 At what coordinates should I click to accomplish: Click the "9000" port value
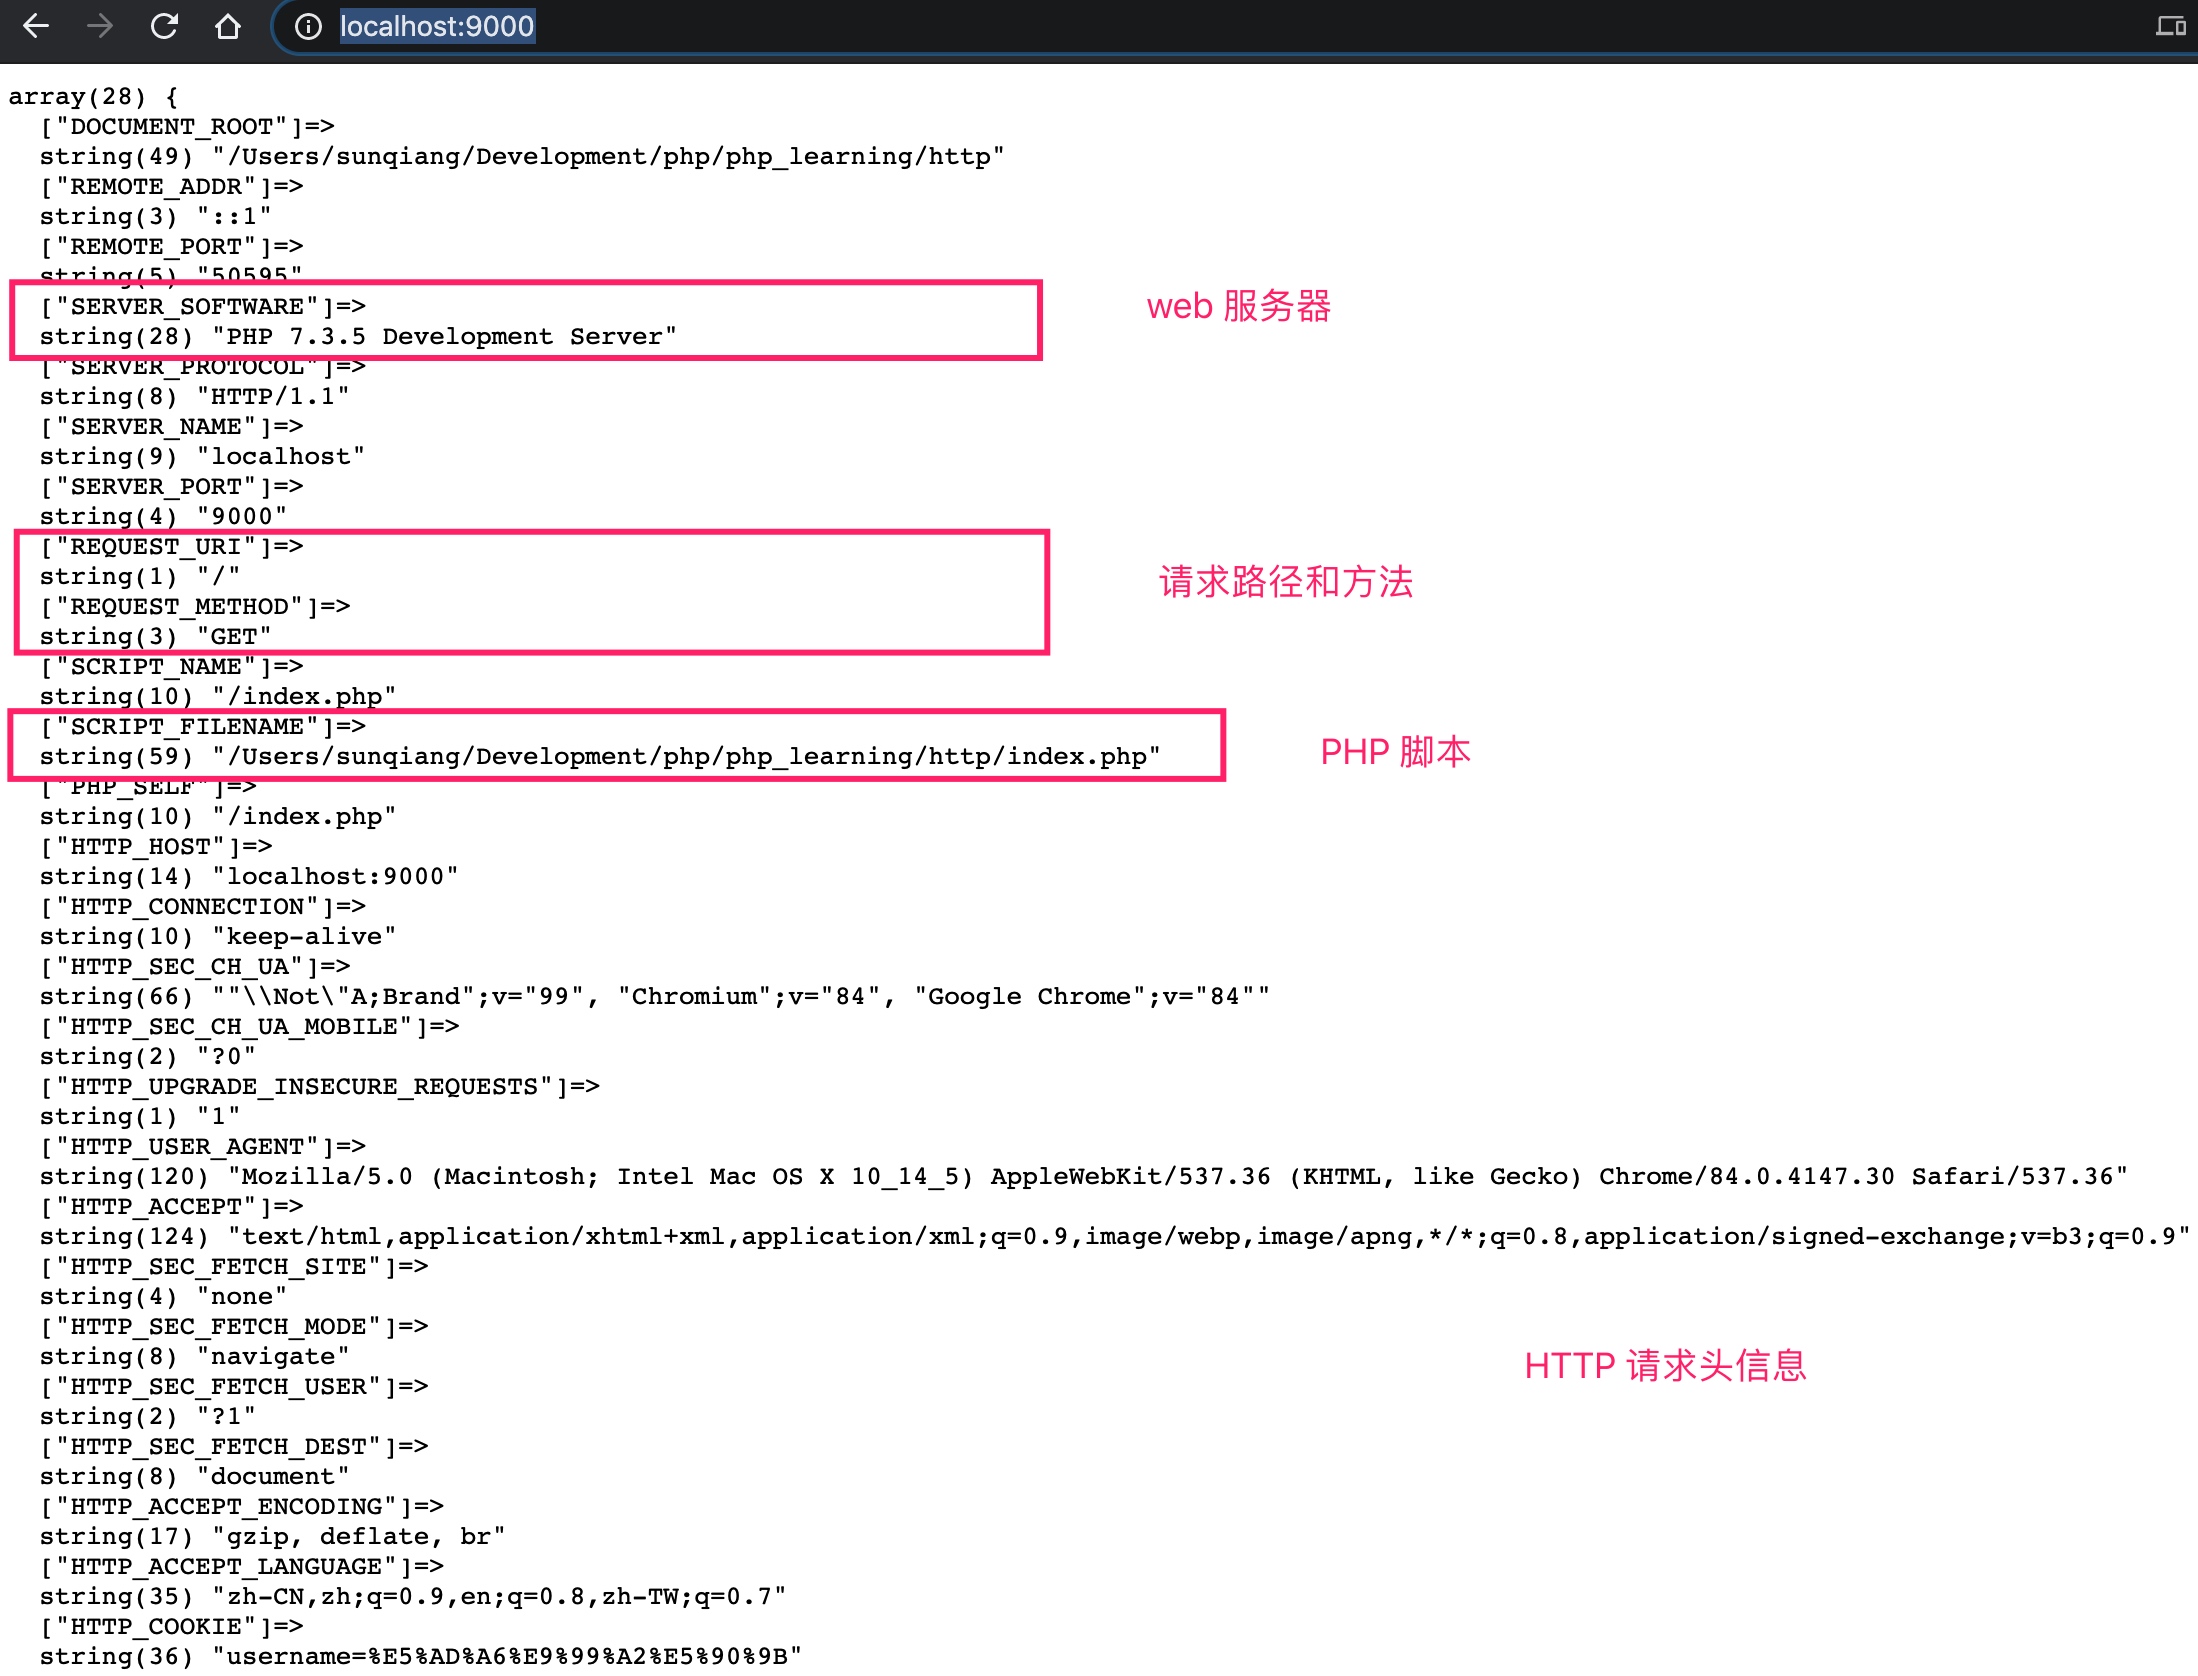click(242, 517)
